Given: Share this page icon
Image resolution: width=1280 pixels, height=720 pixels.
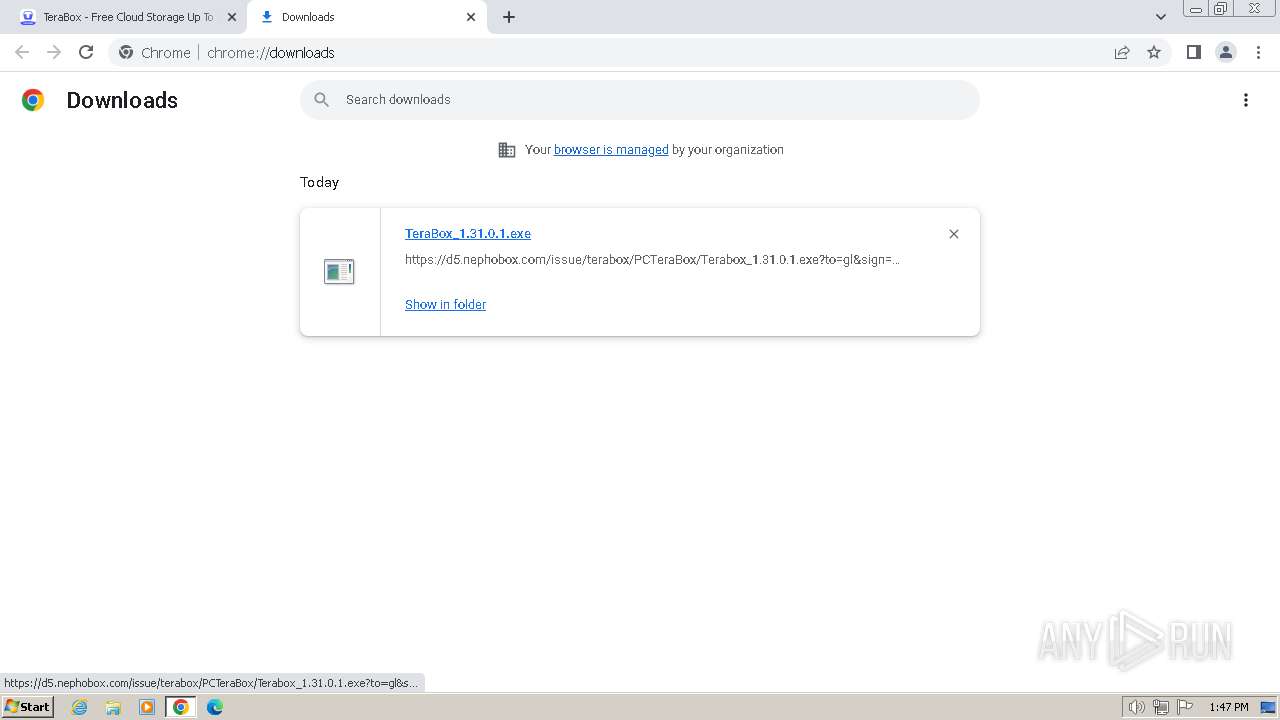Looking at the screenshot, I should (x=1122, y=53).
